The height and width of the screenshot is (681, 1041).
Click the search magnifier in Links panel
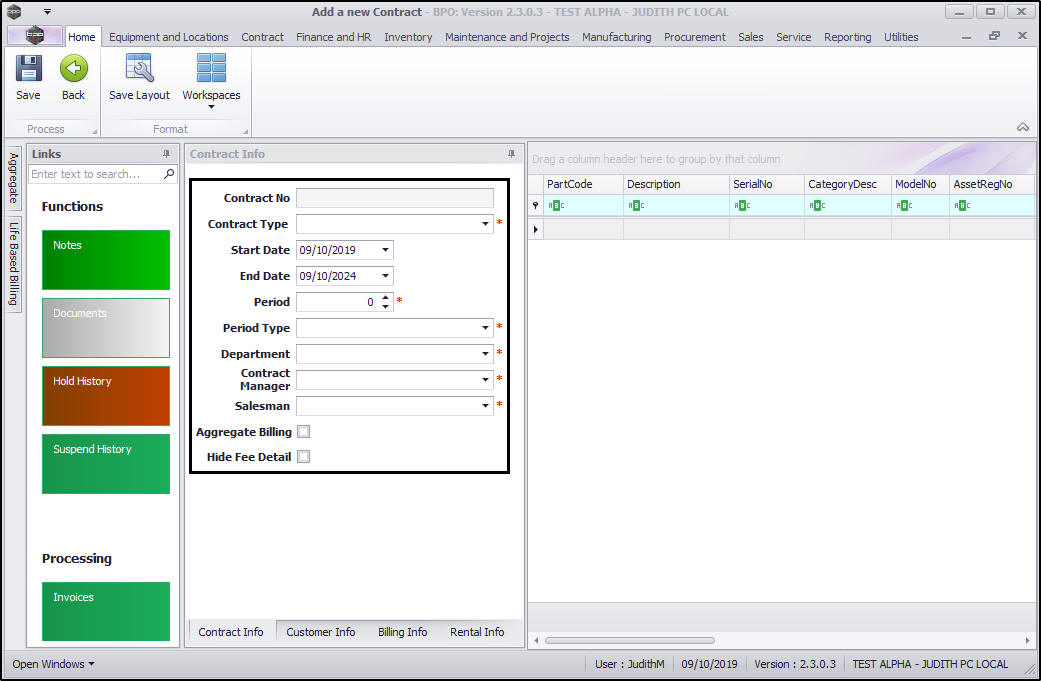[x=169, y=174]
